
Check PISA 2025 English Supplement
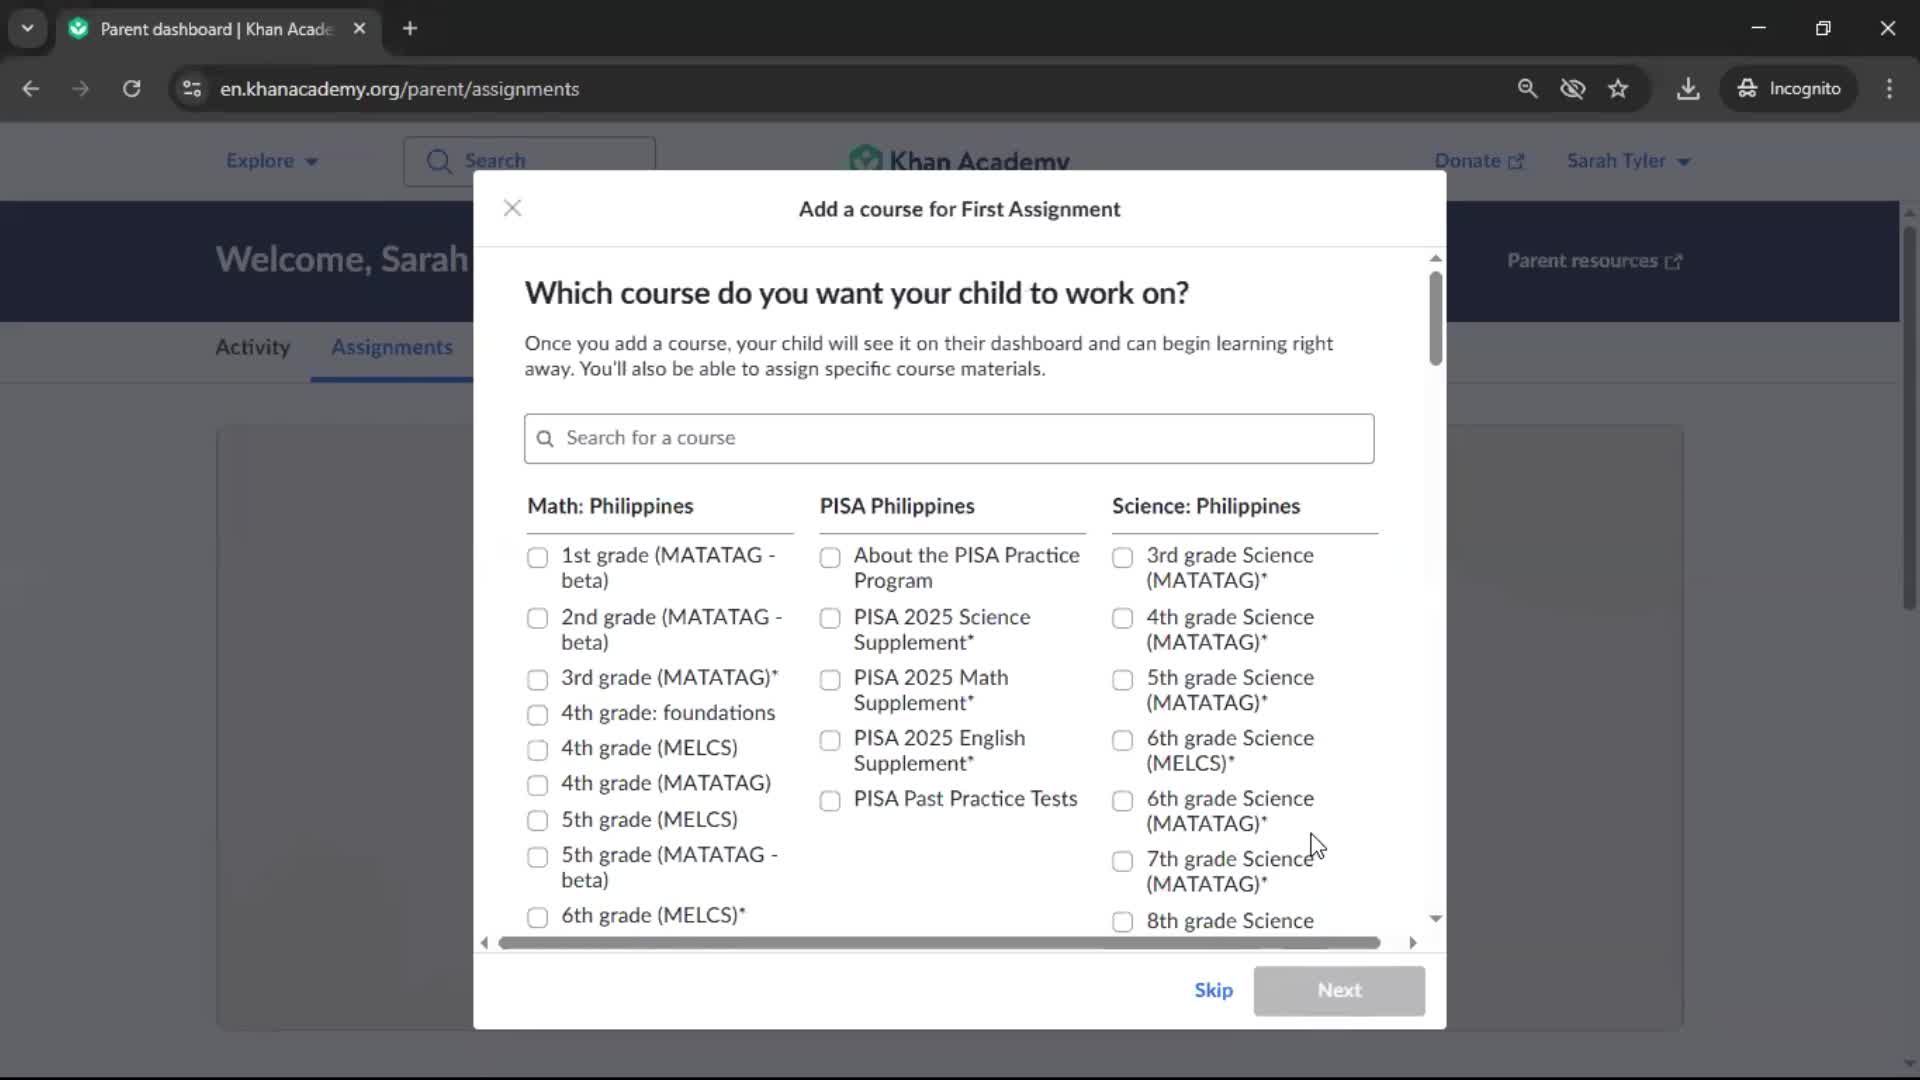click(x=830, y=740)
